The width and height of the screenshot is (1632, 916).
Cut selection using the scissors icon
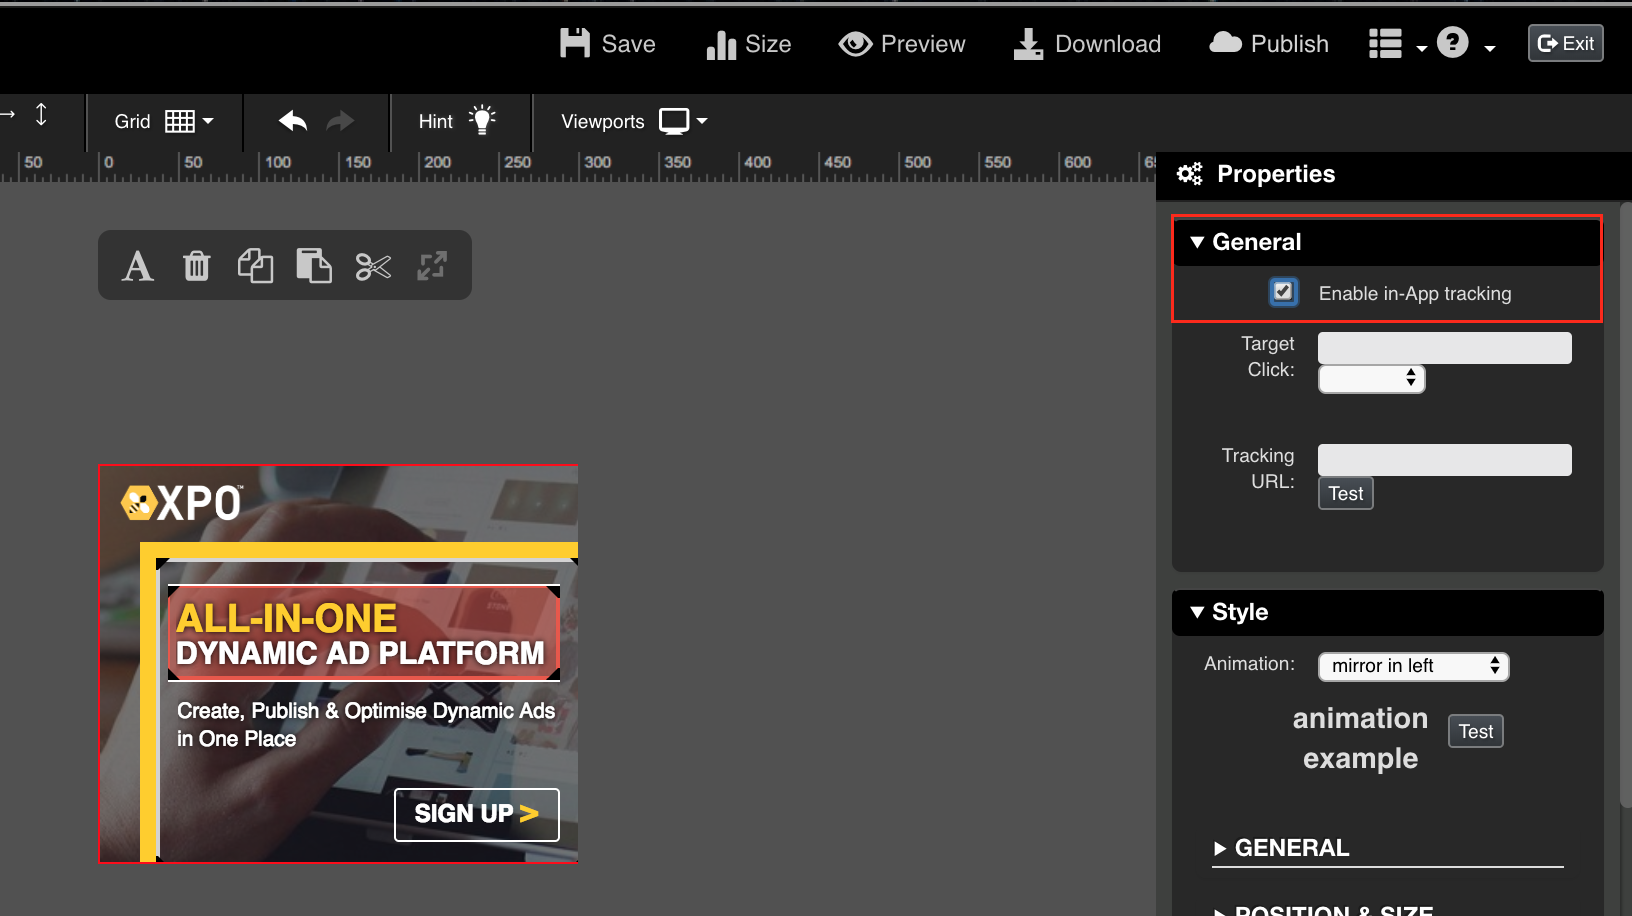373,266
